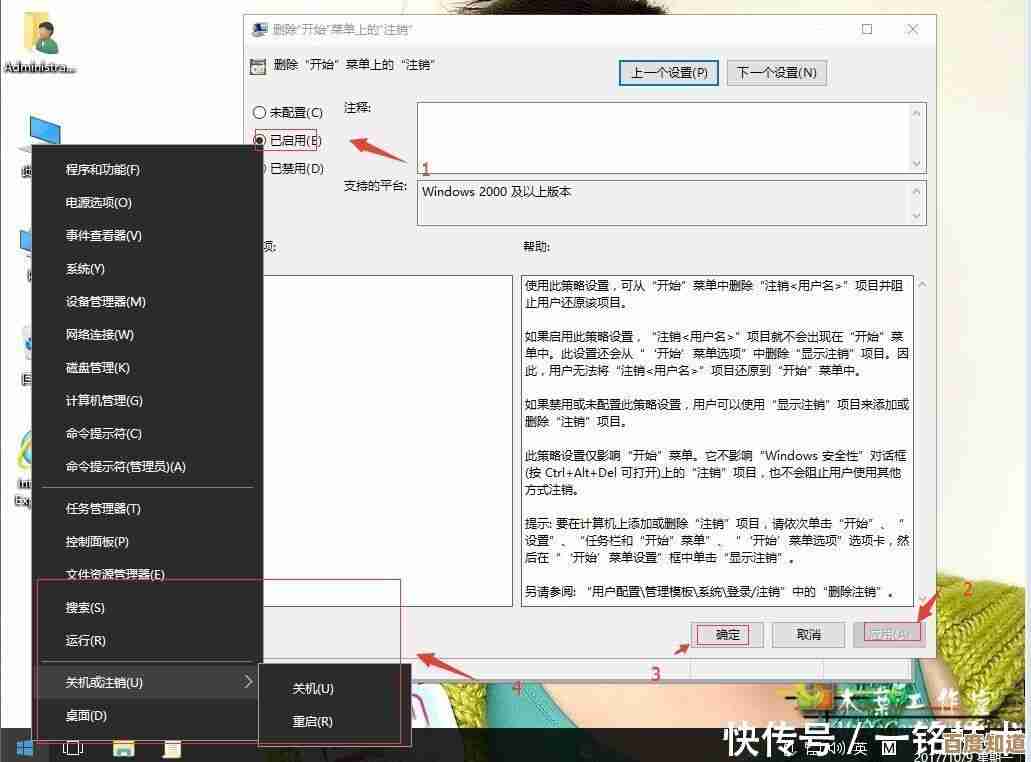Click the 注释 box scroll down arrow
The width and height of the screenshot is (1031, 762).
click(x=917, y=163)
